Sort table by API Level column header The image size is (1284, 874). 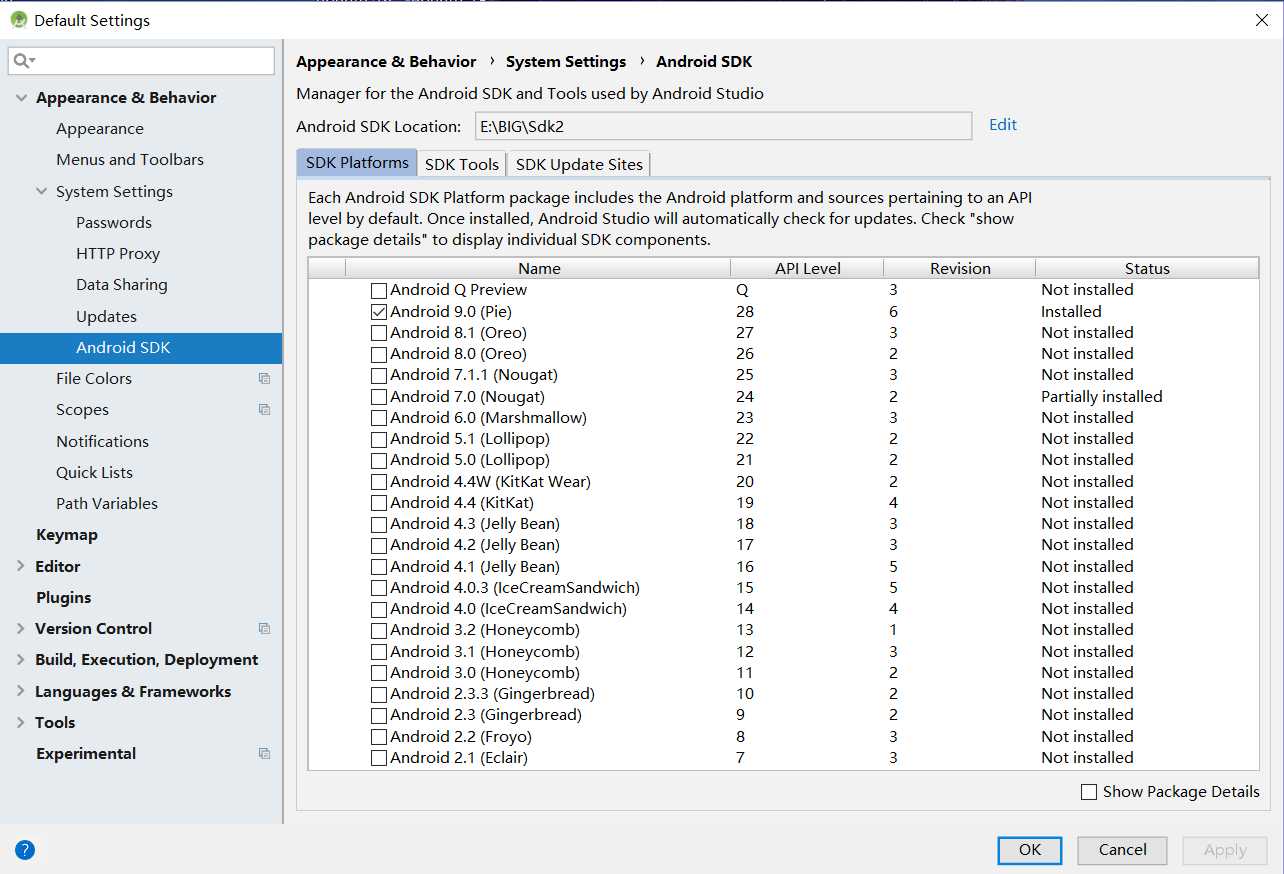(808, 268)
